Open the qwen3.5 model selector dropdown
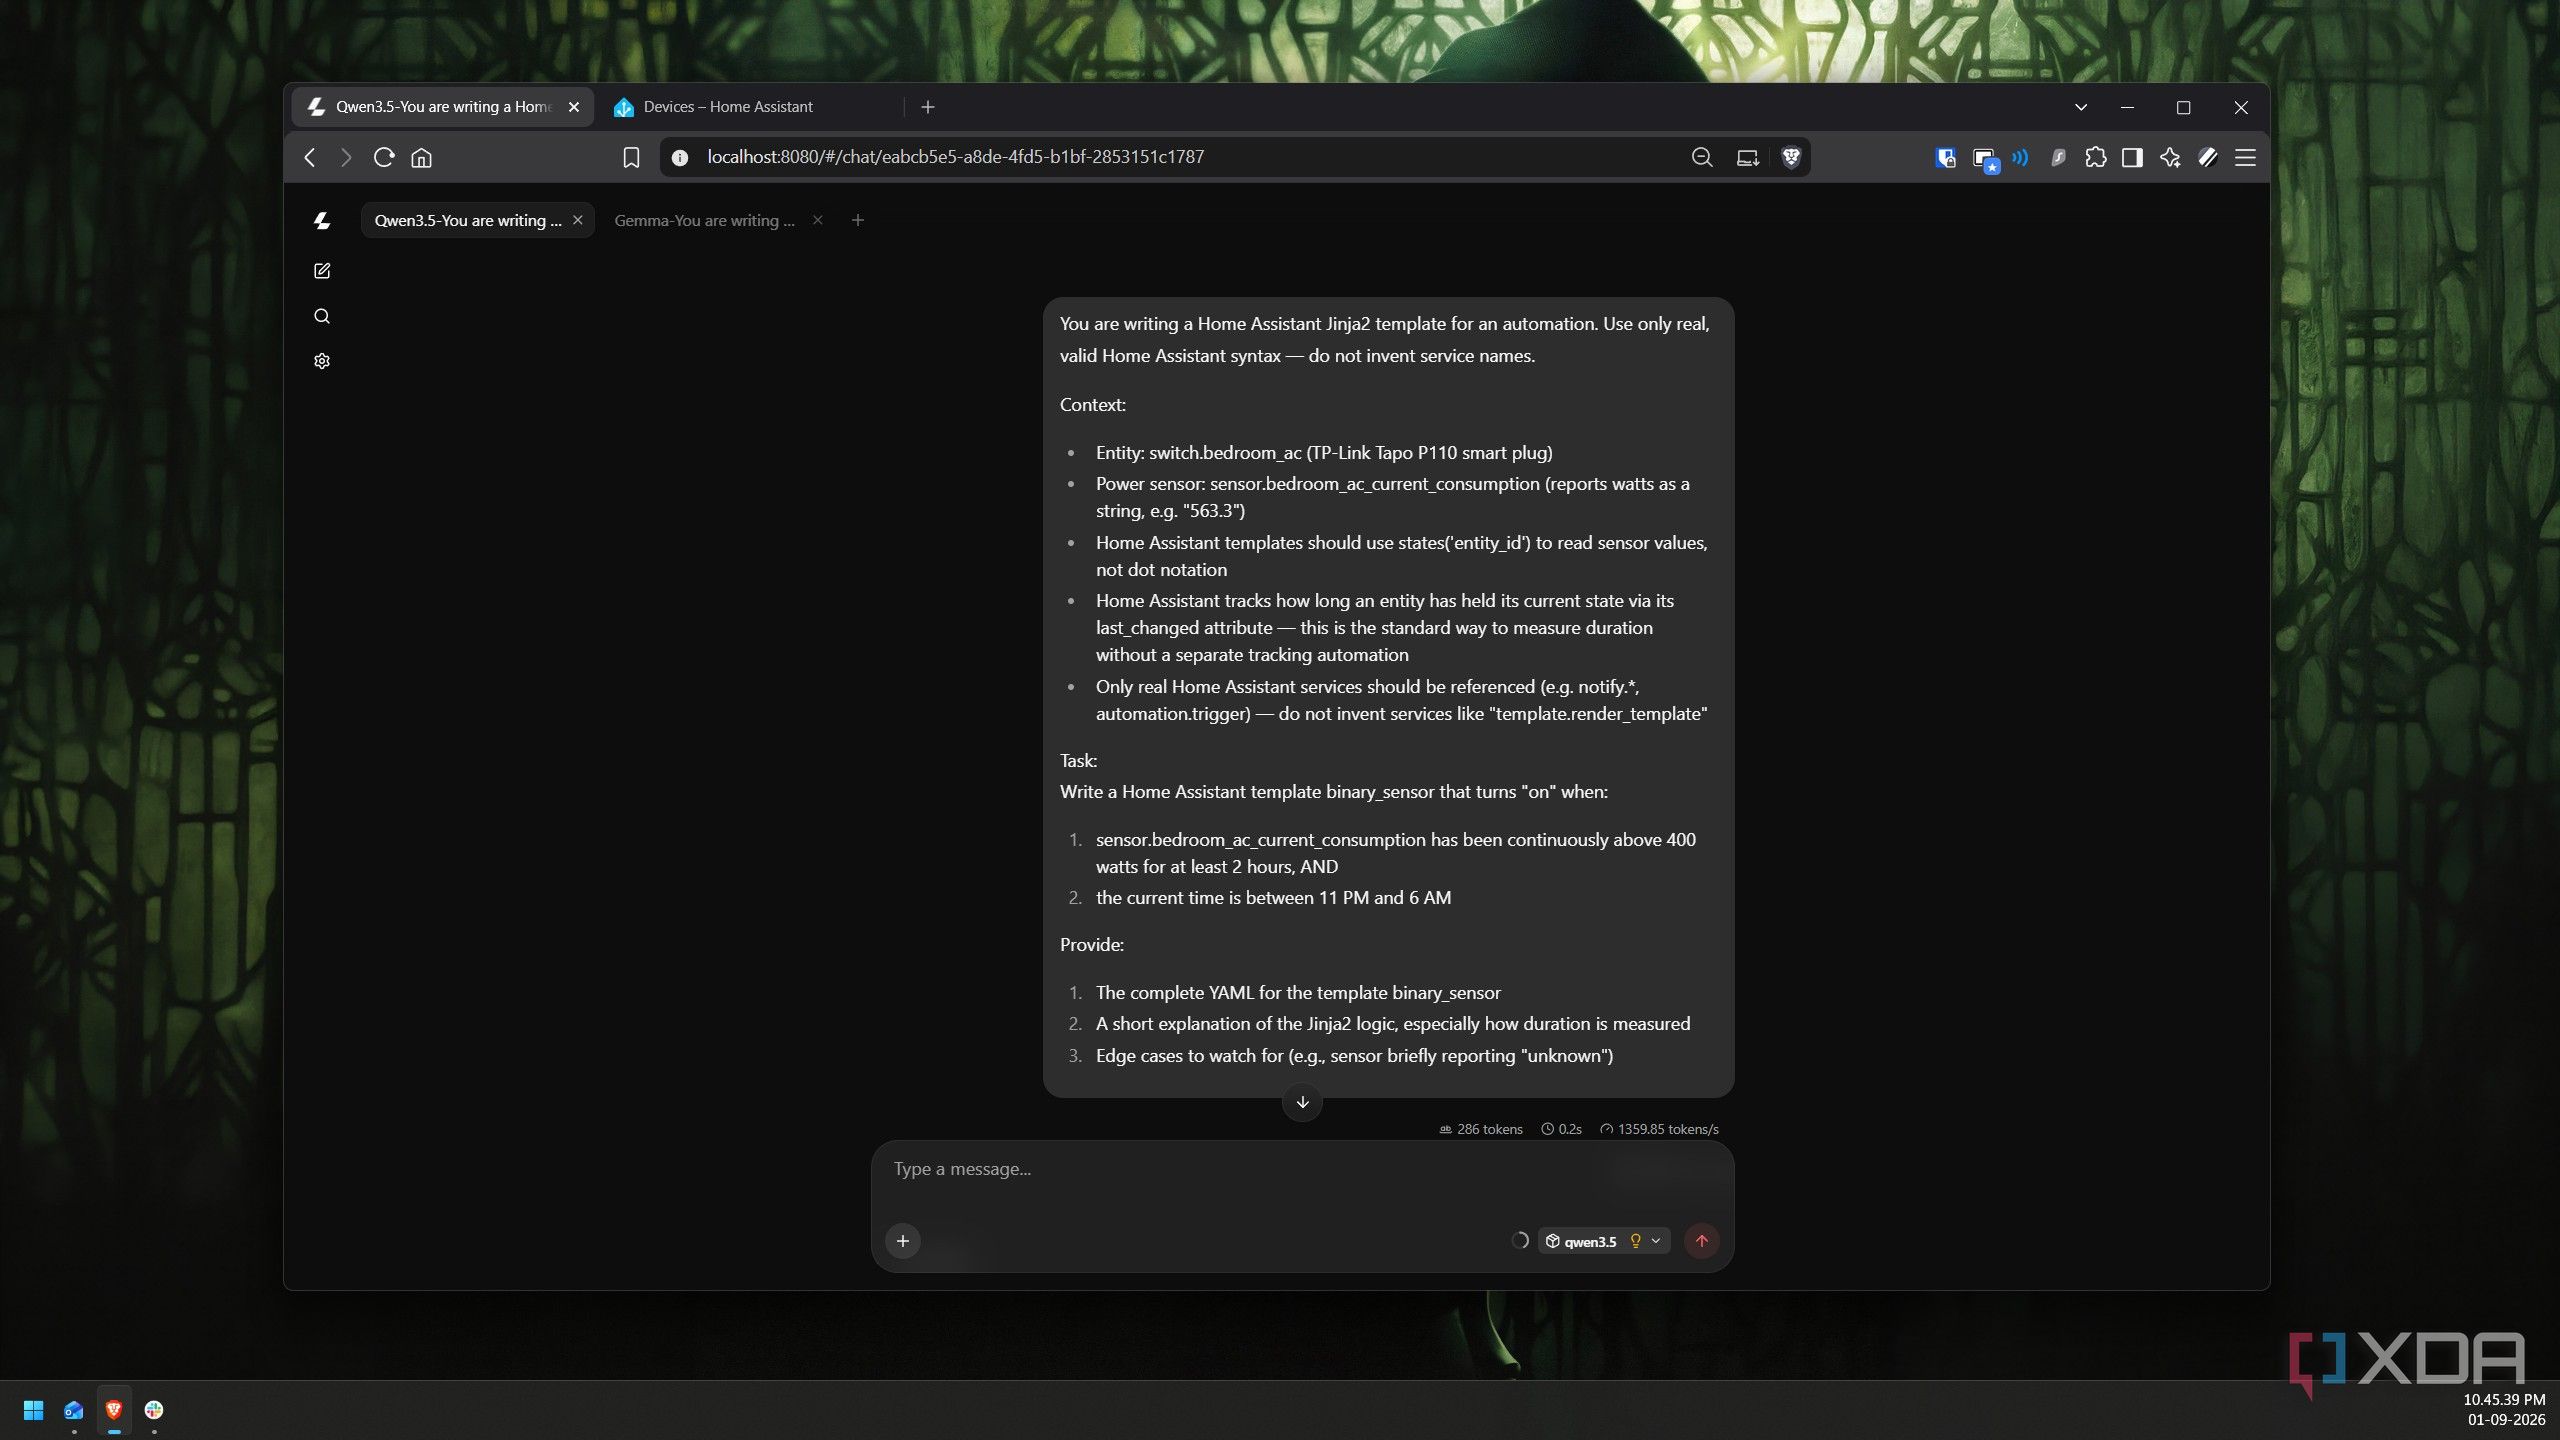The image size is (2560, 1440). [x=1603, y=1241]
